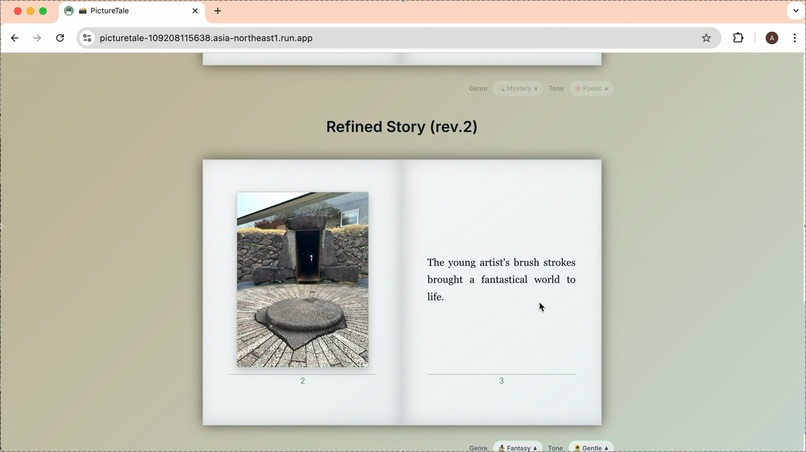Viewport: 806px width, 452px height.
Task: Open the Fantasy genre dropdown
Action: (x=518, y=448)
